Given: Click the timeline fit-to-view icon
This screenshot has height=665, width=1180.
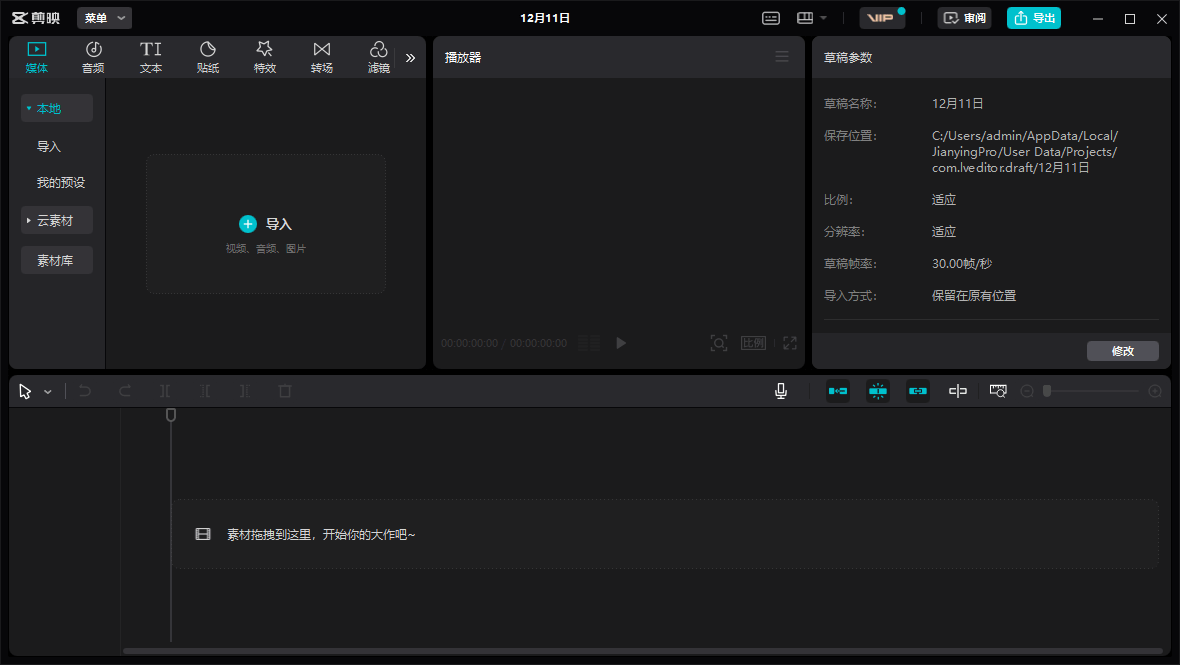Looking at the screenshot, I should pyautogui.click(x=998, y=391).
